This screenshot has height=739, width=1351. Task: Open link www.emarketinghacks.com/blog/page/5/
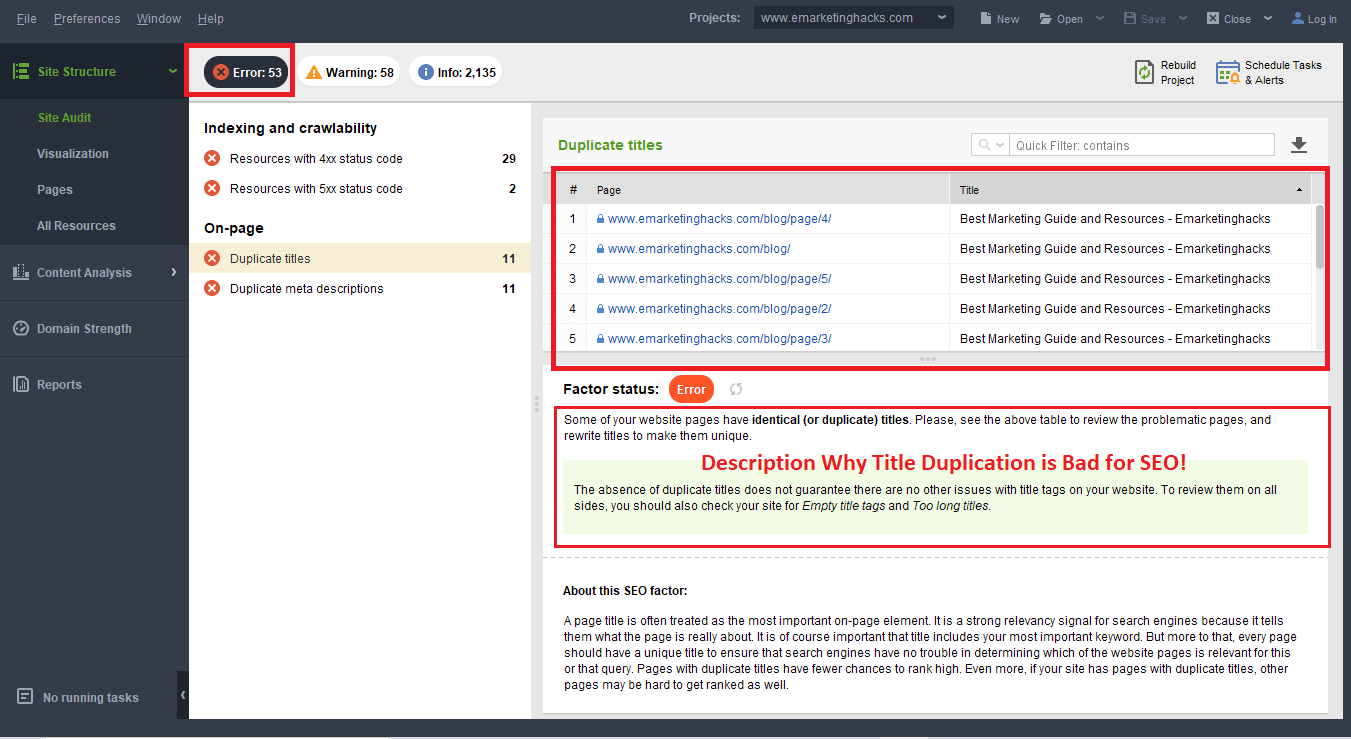[x=719, y=278]
